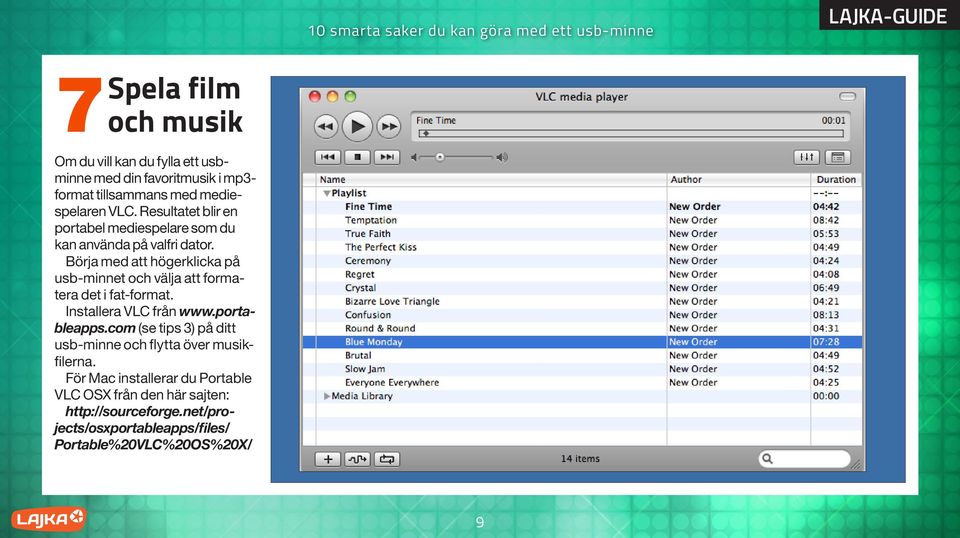Image resolution: width=960 pixels, height=538 pixels.
Task: Toggle repeat mode button
Action: (x=386, y=459)
